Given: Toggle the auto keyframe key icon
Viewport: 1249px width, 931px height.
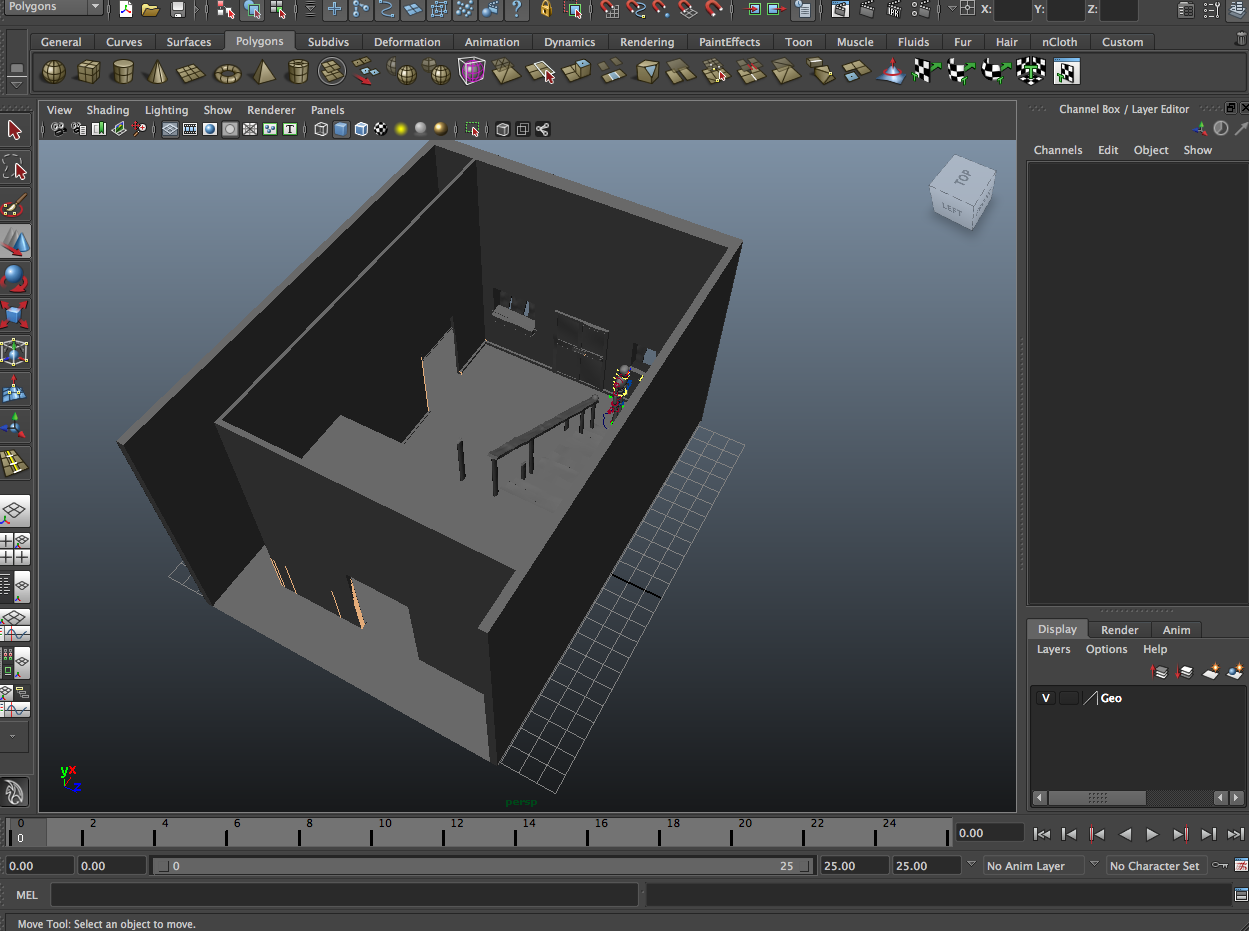Looking at the screenshot, I should [1219, 865].
